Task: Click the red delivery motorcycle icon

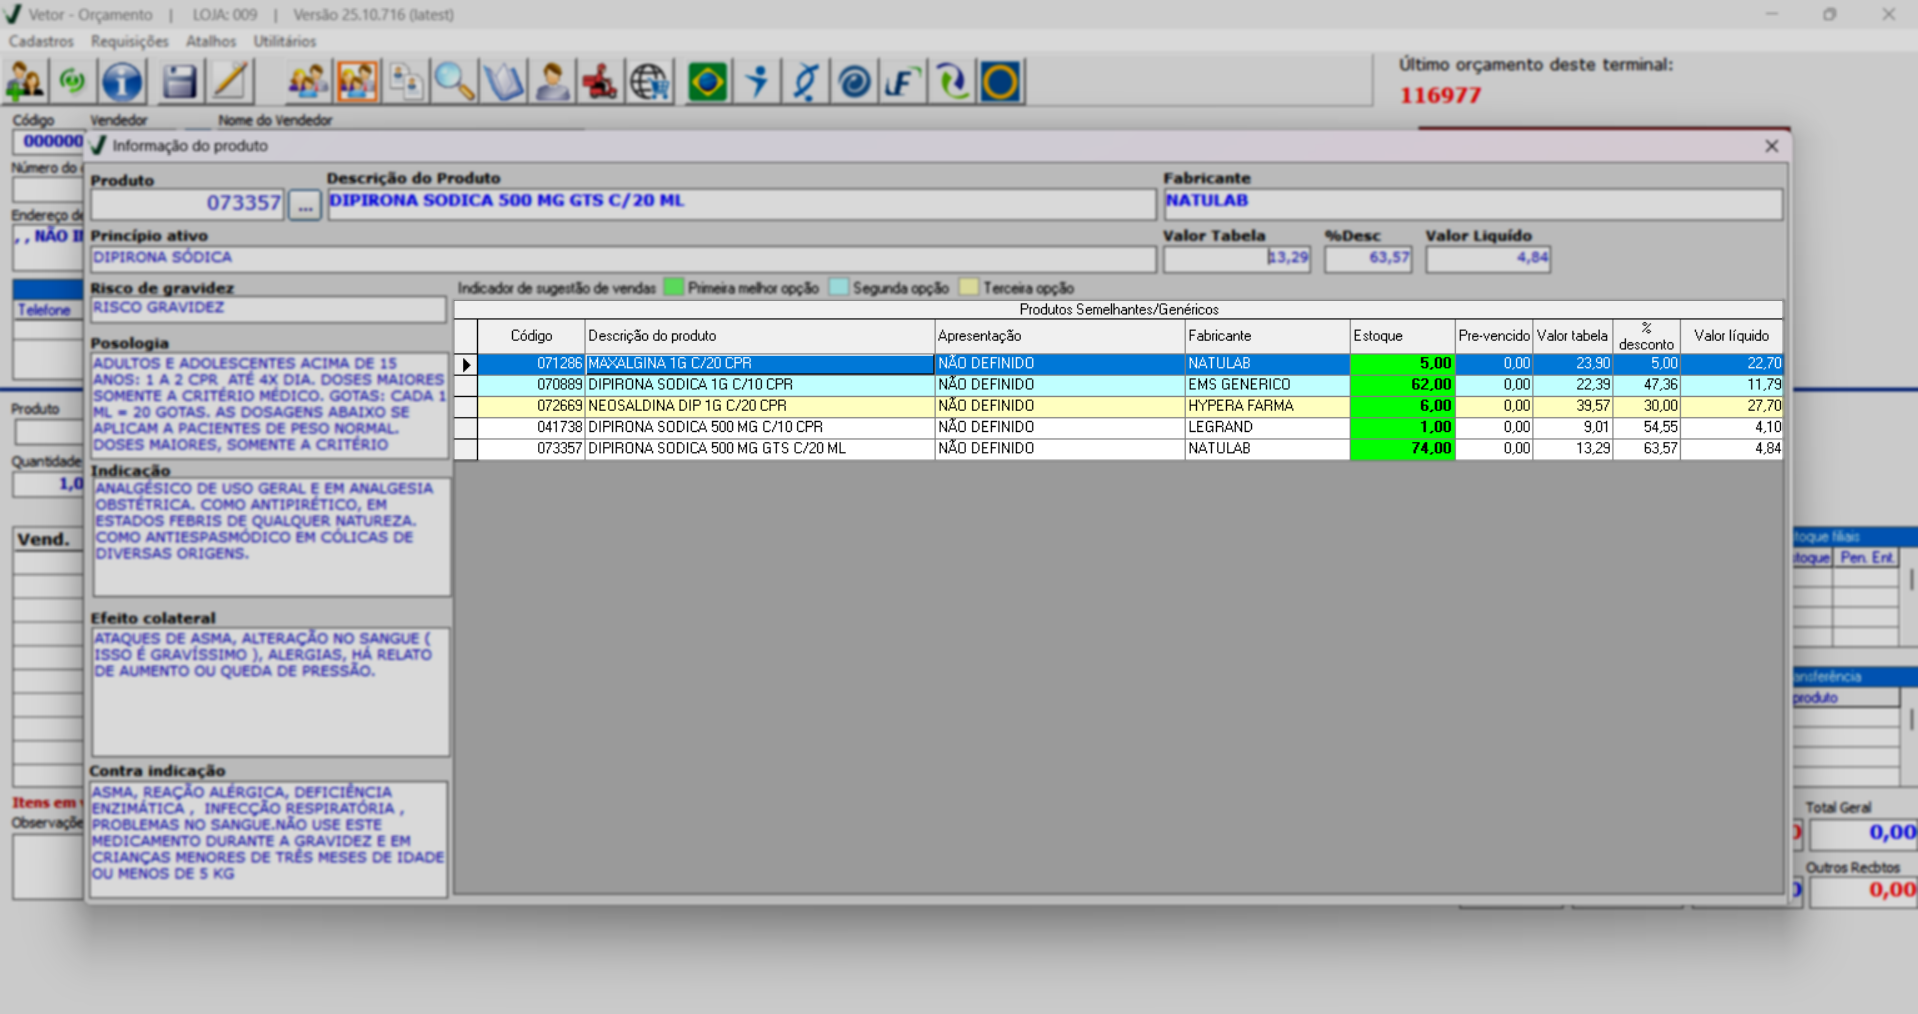Action: tap(600, 82)
